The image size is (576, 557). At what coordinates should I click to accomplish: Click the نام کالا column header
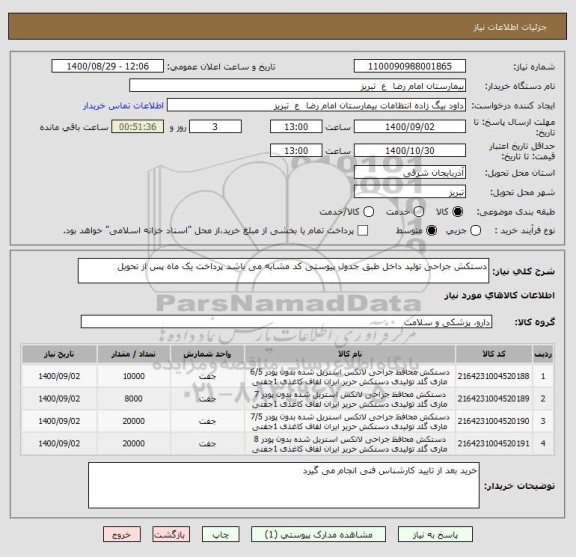coord(350,354)
